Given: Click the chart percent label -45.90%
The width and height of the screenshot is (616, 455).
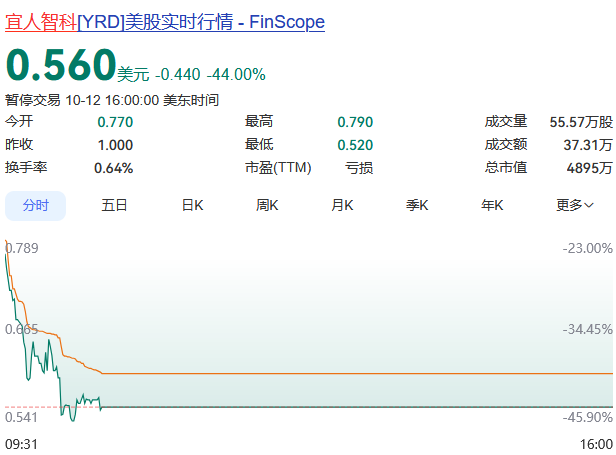Looking at the screenshot, I should [587, 417].
